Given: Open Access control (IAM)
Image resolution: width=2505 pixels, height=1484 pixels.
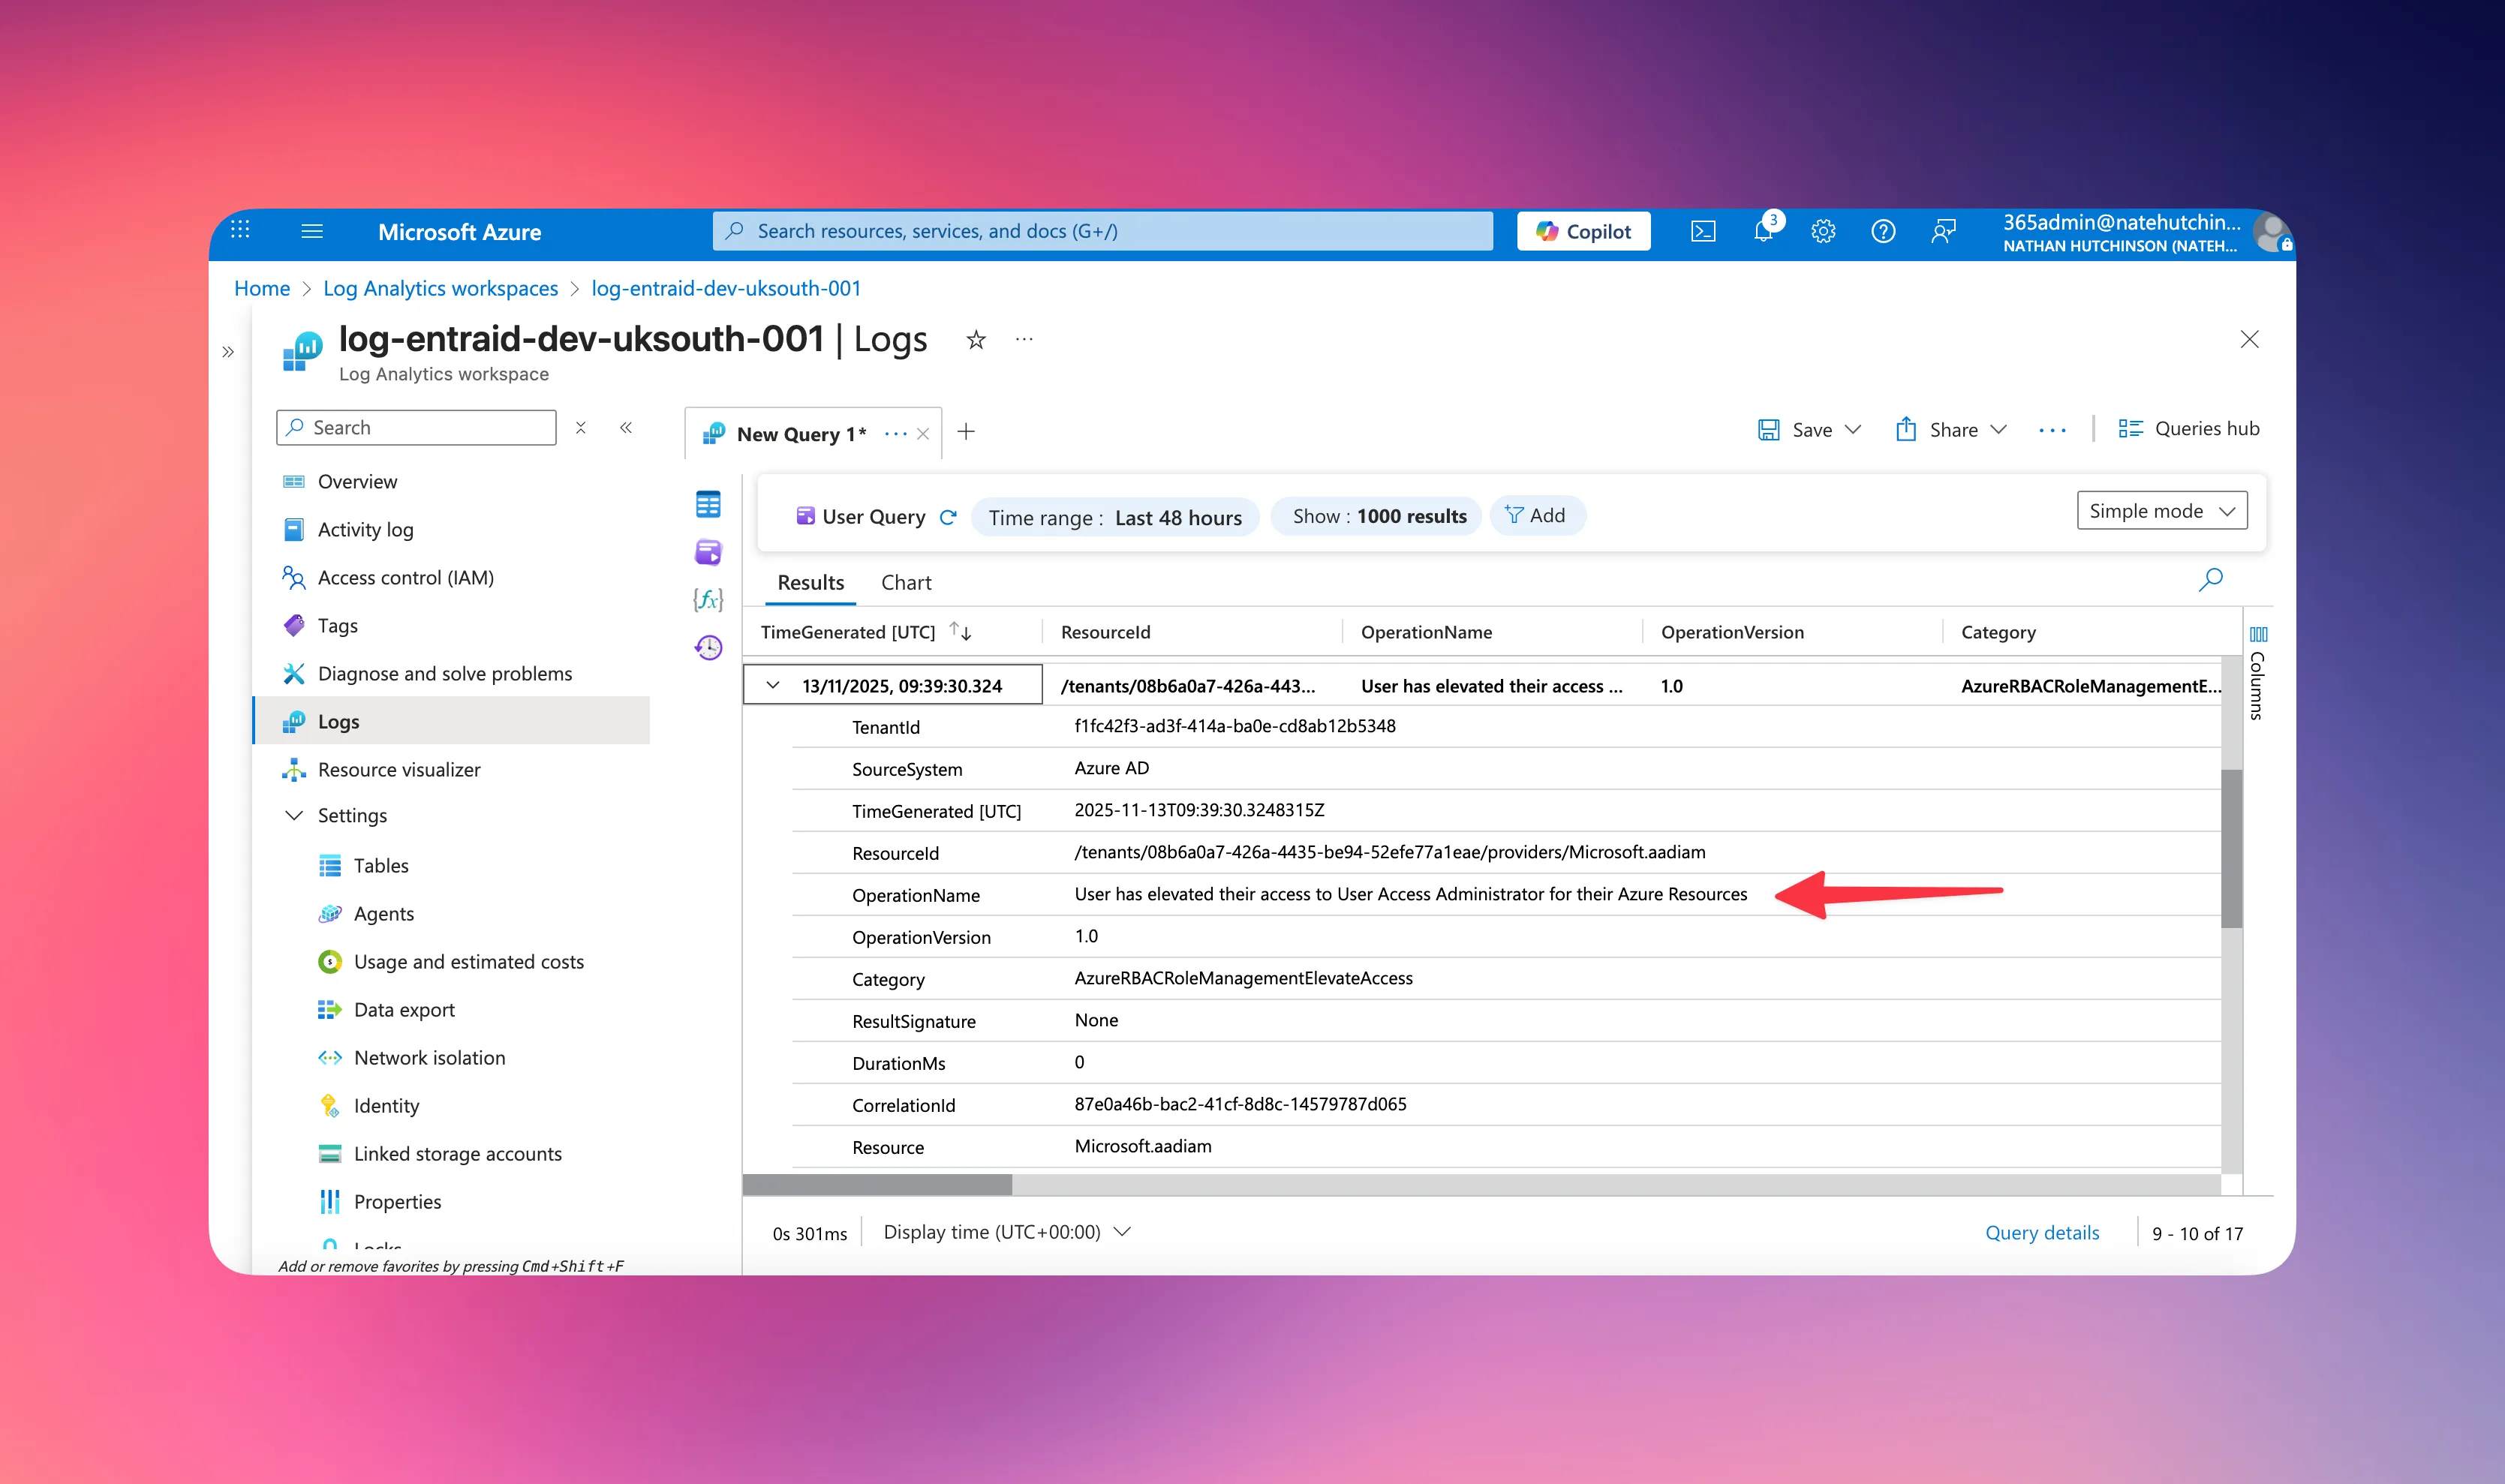Looking at the screenshot, I should [404, 578].
